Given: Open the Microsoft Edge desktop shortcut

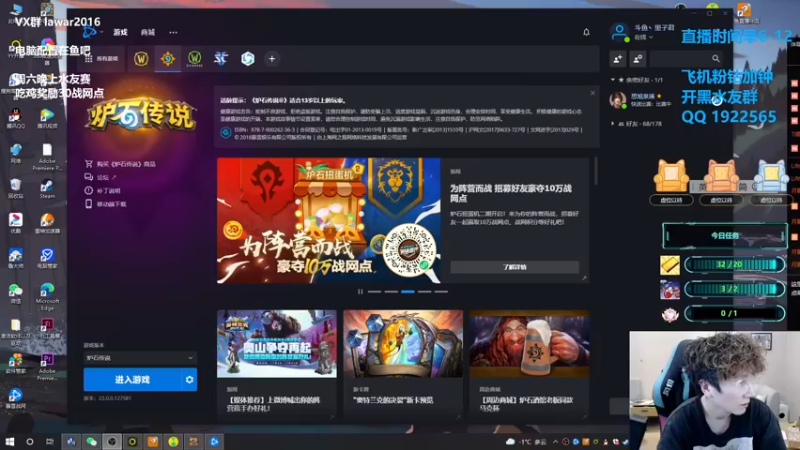Looking at the screenshot, I should click(x=47, y=296).
